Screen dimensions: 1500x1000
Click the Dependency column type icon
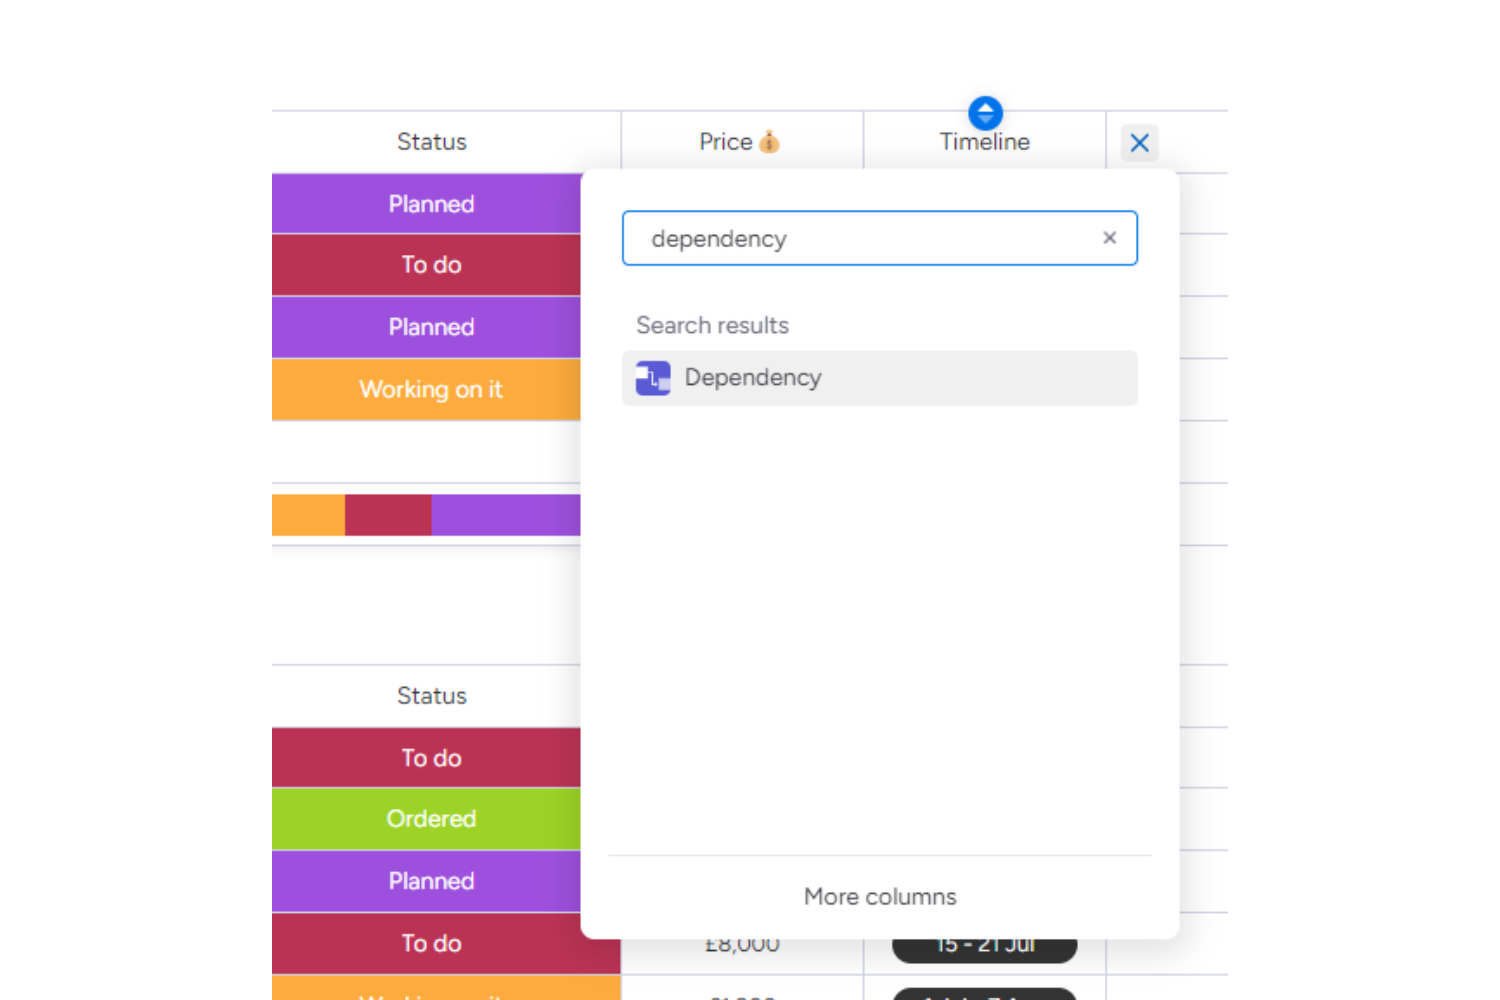652,378
